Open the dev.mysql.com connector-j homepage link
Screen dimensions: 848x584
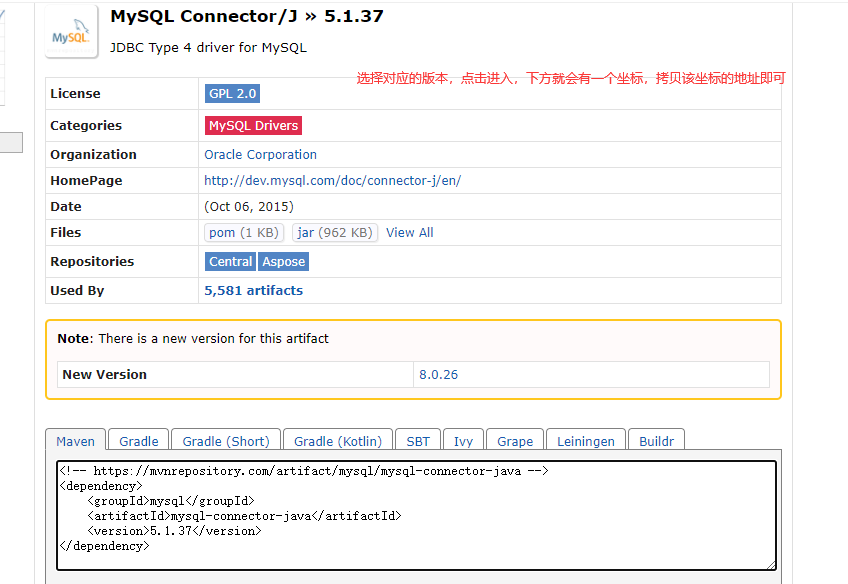333,181
